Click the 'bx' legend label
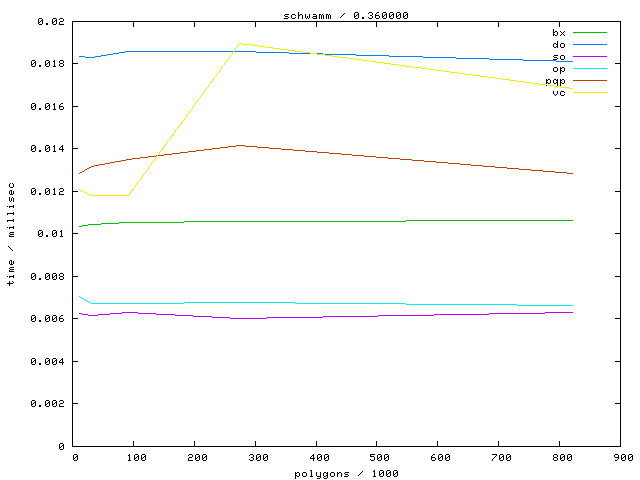 pos(558,33)
